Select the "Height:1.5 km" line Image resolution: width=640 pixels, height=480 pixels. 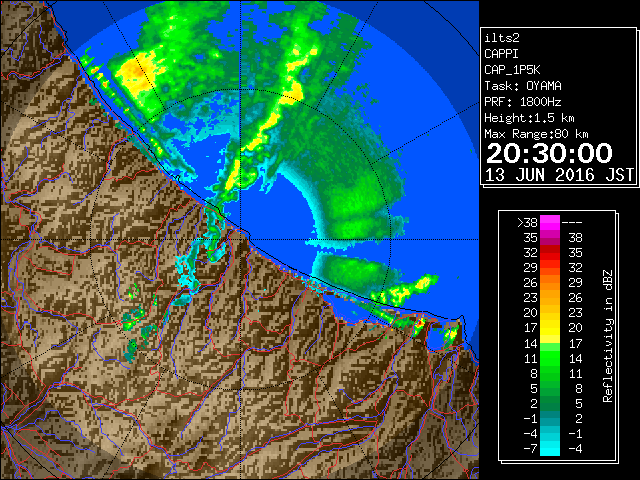(529, 118)
